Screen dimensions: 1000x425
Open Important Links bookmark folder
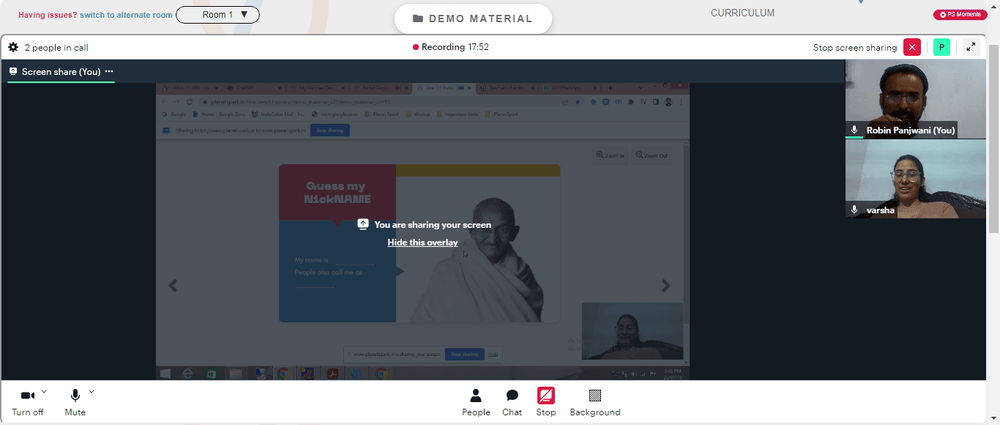[x=459, y=115]
